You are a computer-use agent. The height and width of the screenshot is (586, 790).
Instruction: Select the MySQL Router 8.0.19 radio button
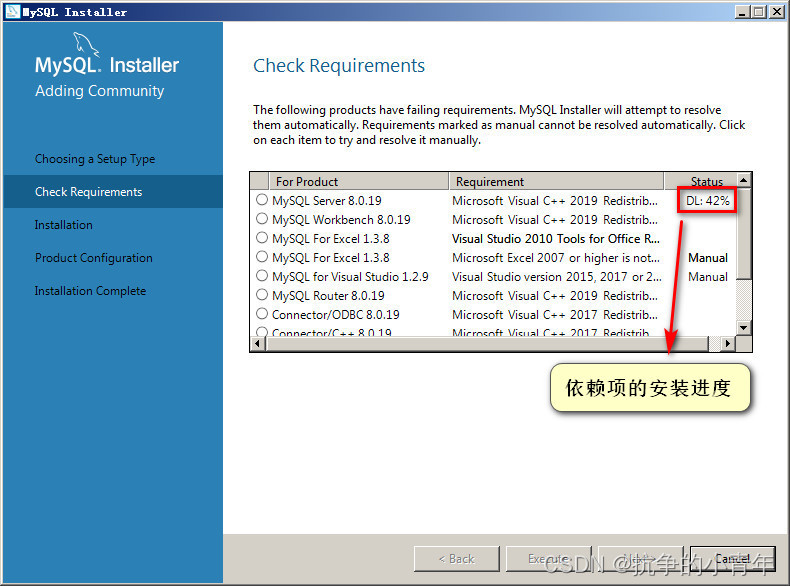click(x=261, y=294)
